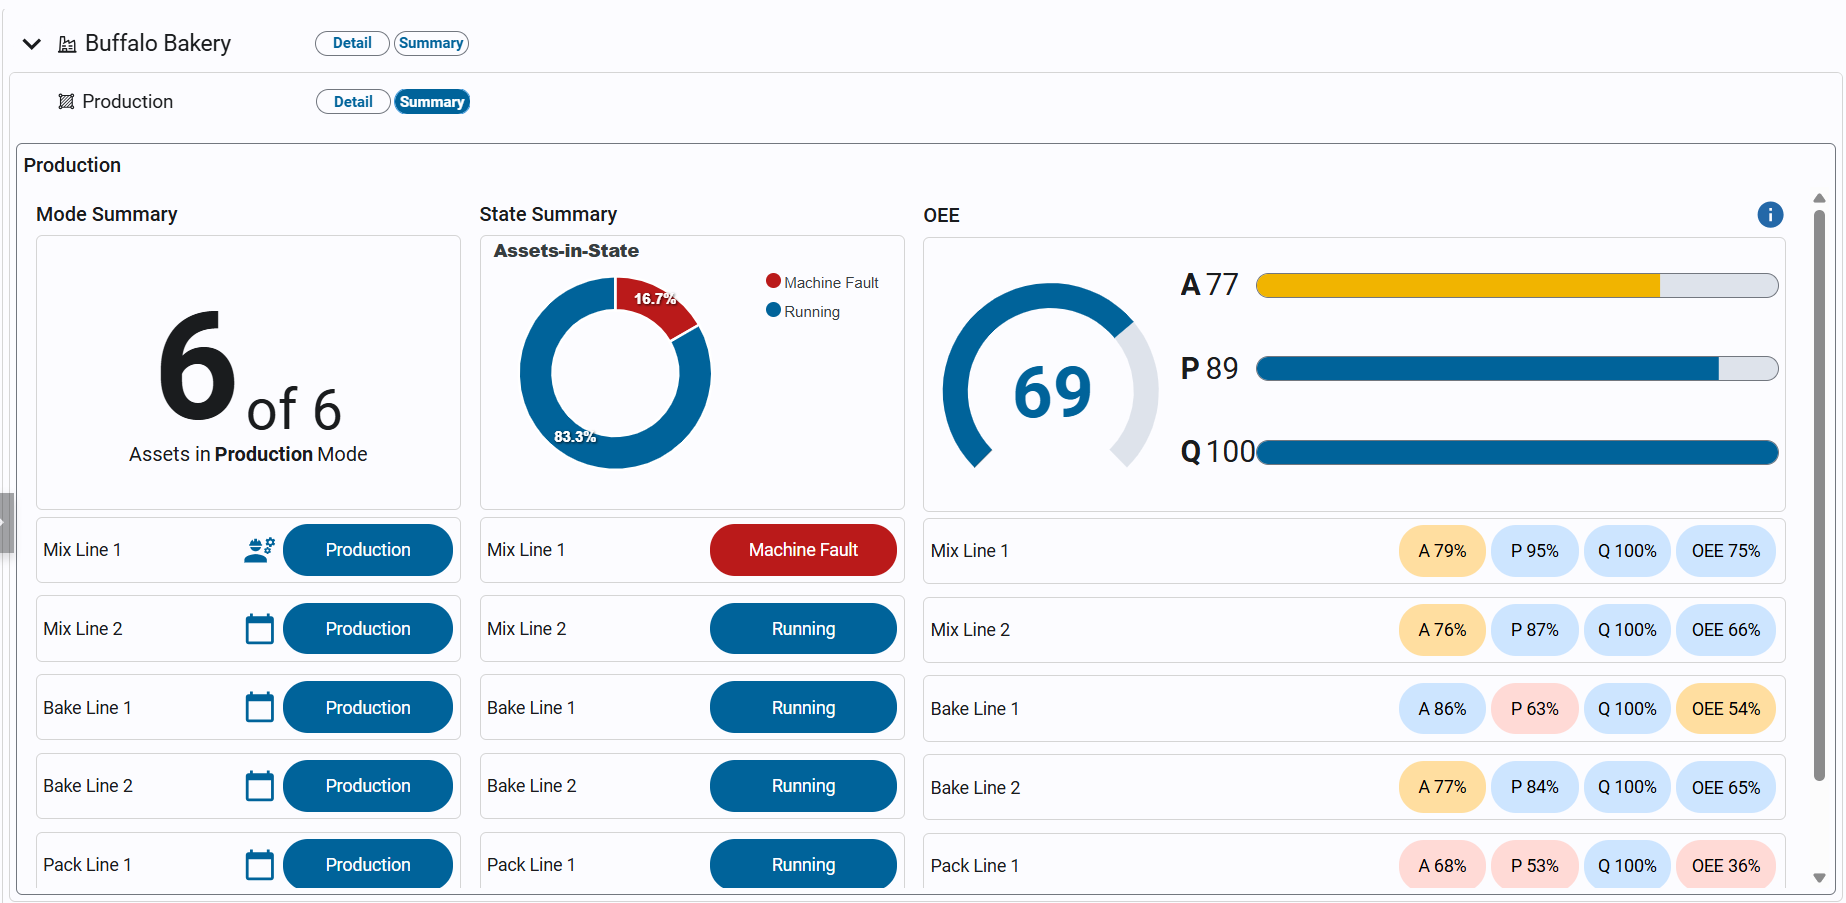Click the Production area icon
This screenshot has height=903, width=1846.
coord(66,102)
